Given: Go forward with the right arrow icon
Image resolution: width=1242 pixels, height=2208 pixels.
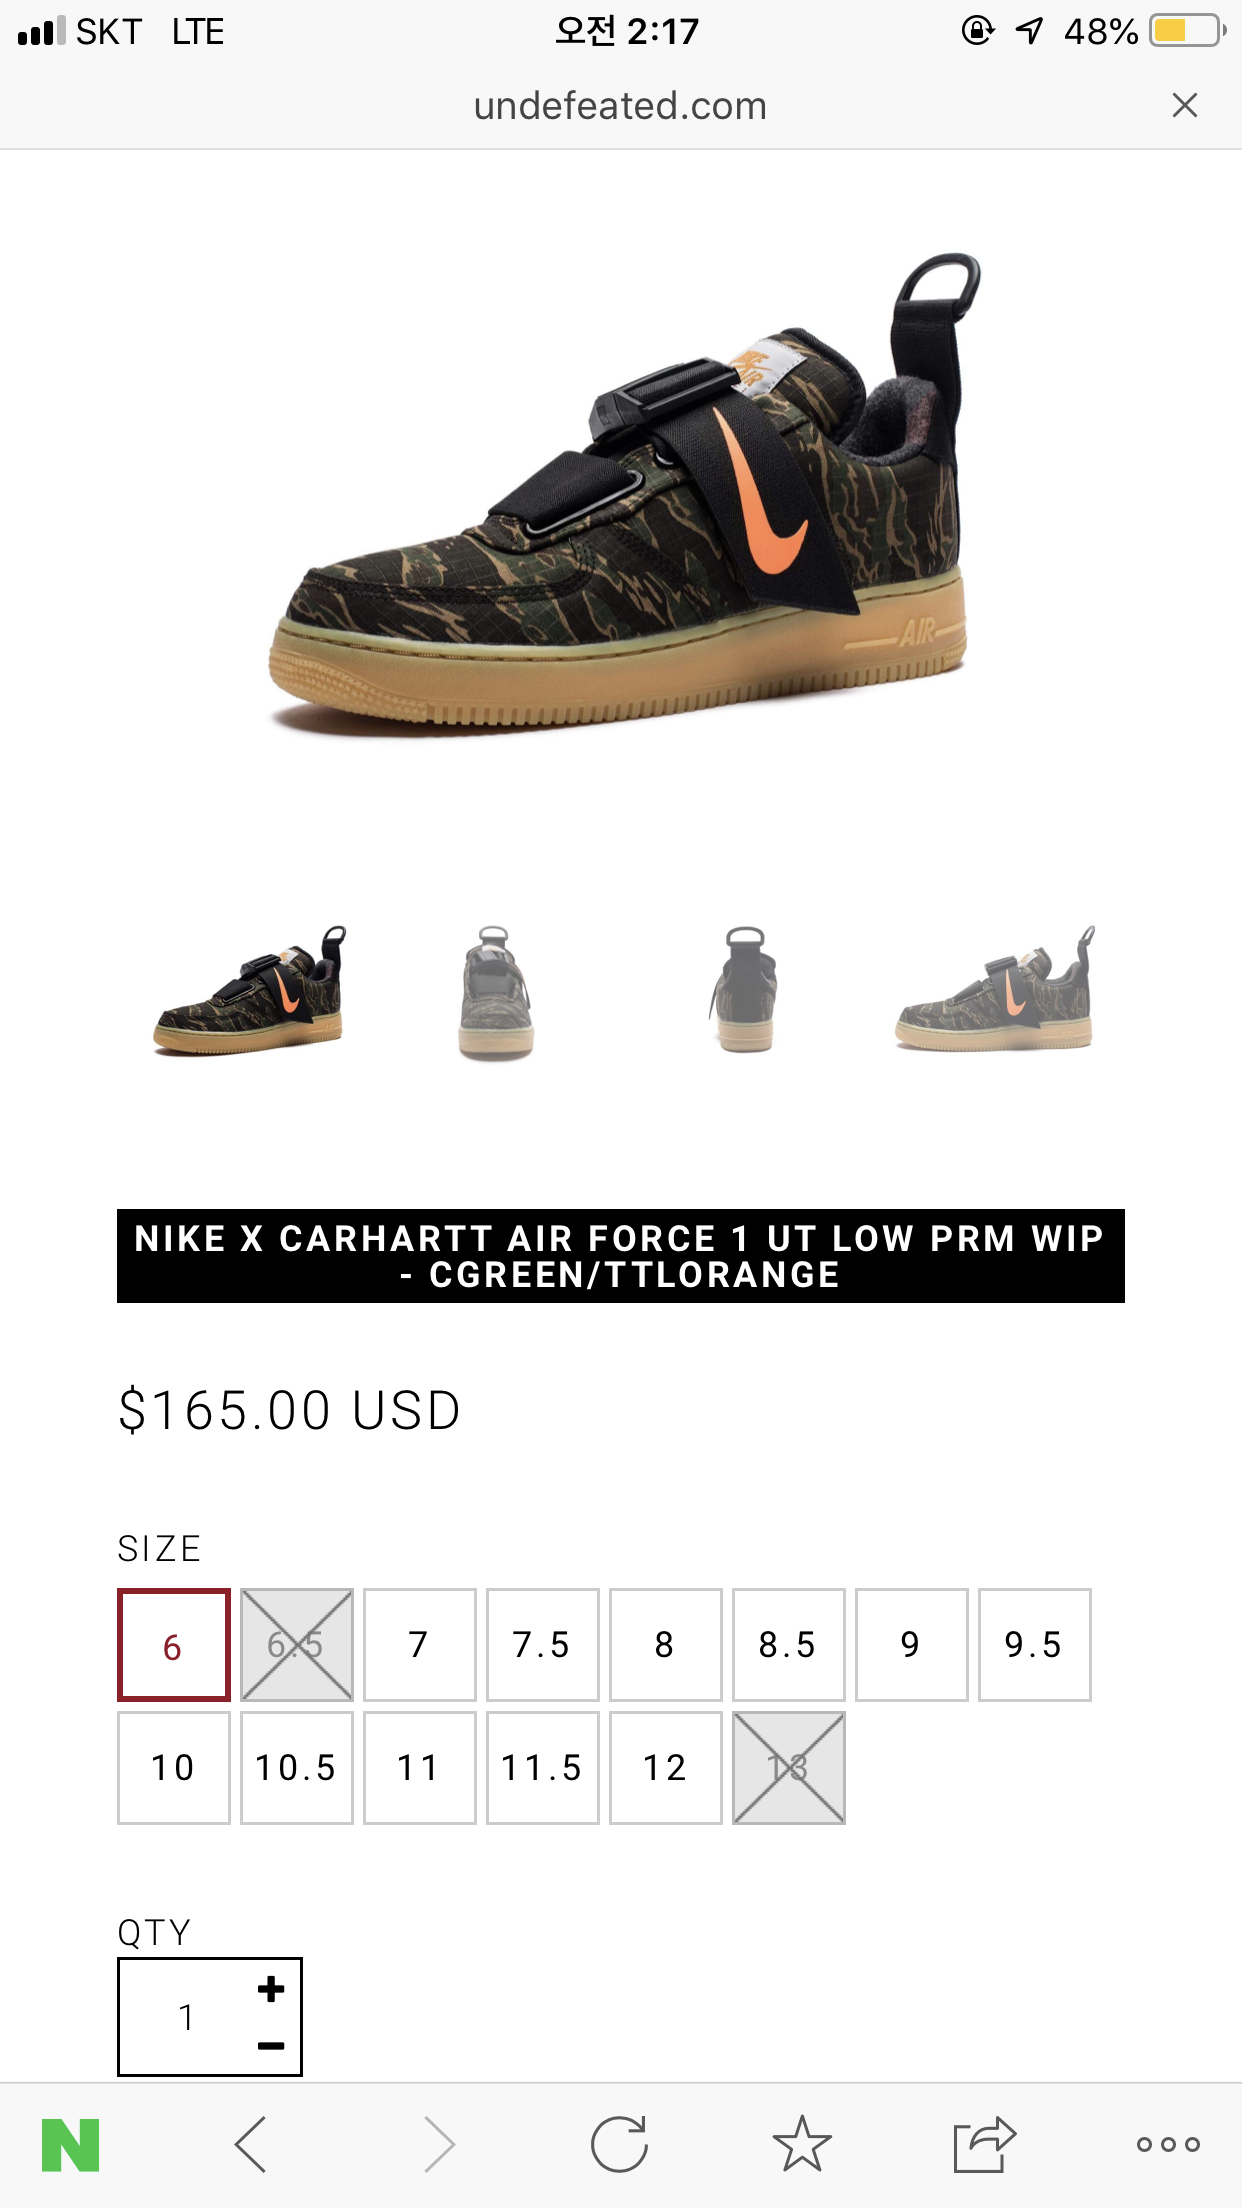Looking at the screenshot, I should coord(439,2145).
